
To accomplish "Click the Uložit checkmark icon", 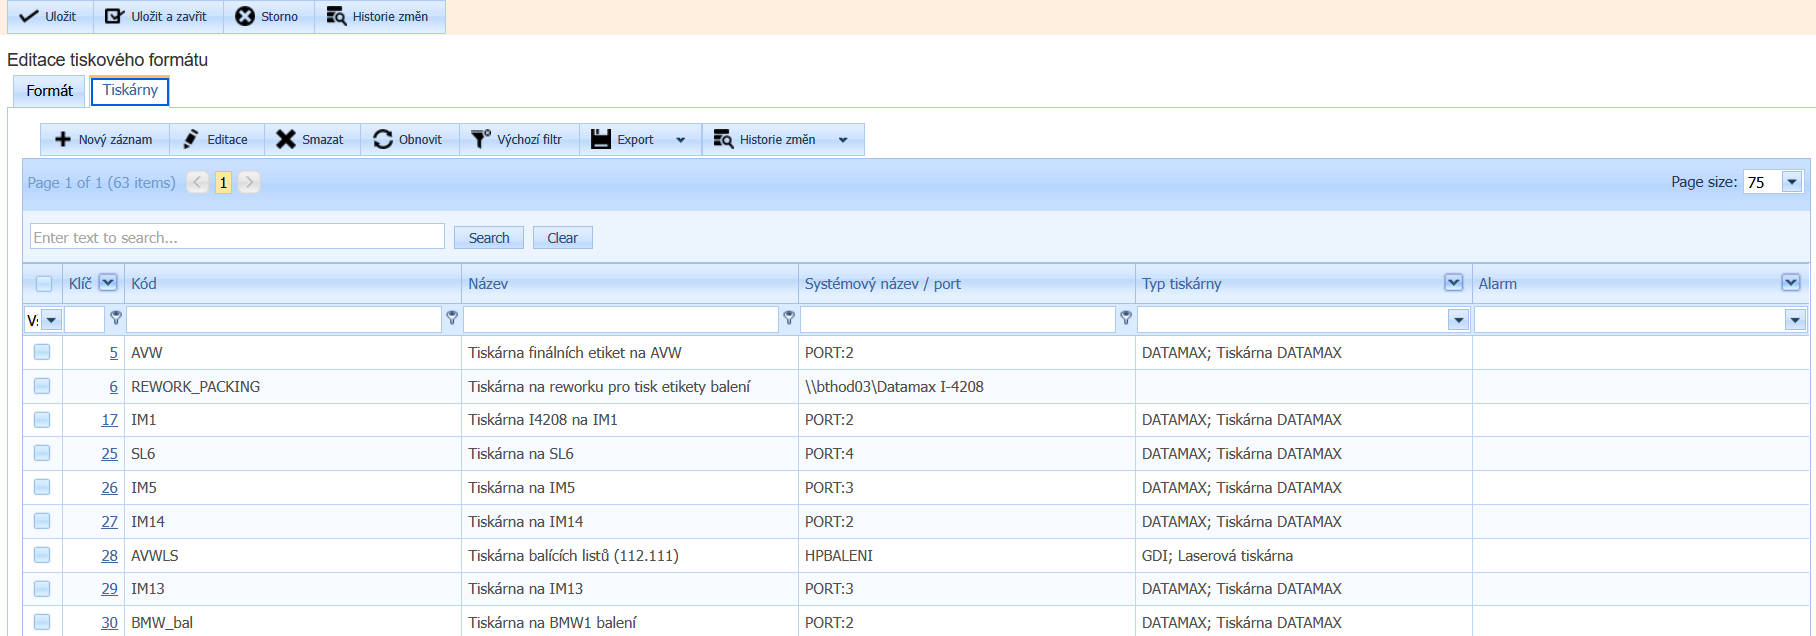I will 29,17.
